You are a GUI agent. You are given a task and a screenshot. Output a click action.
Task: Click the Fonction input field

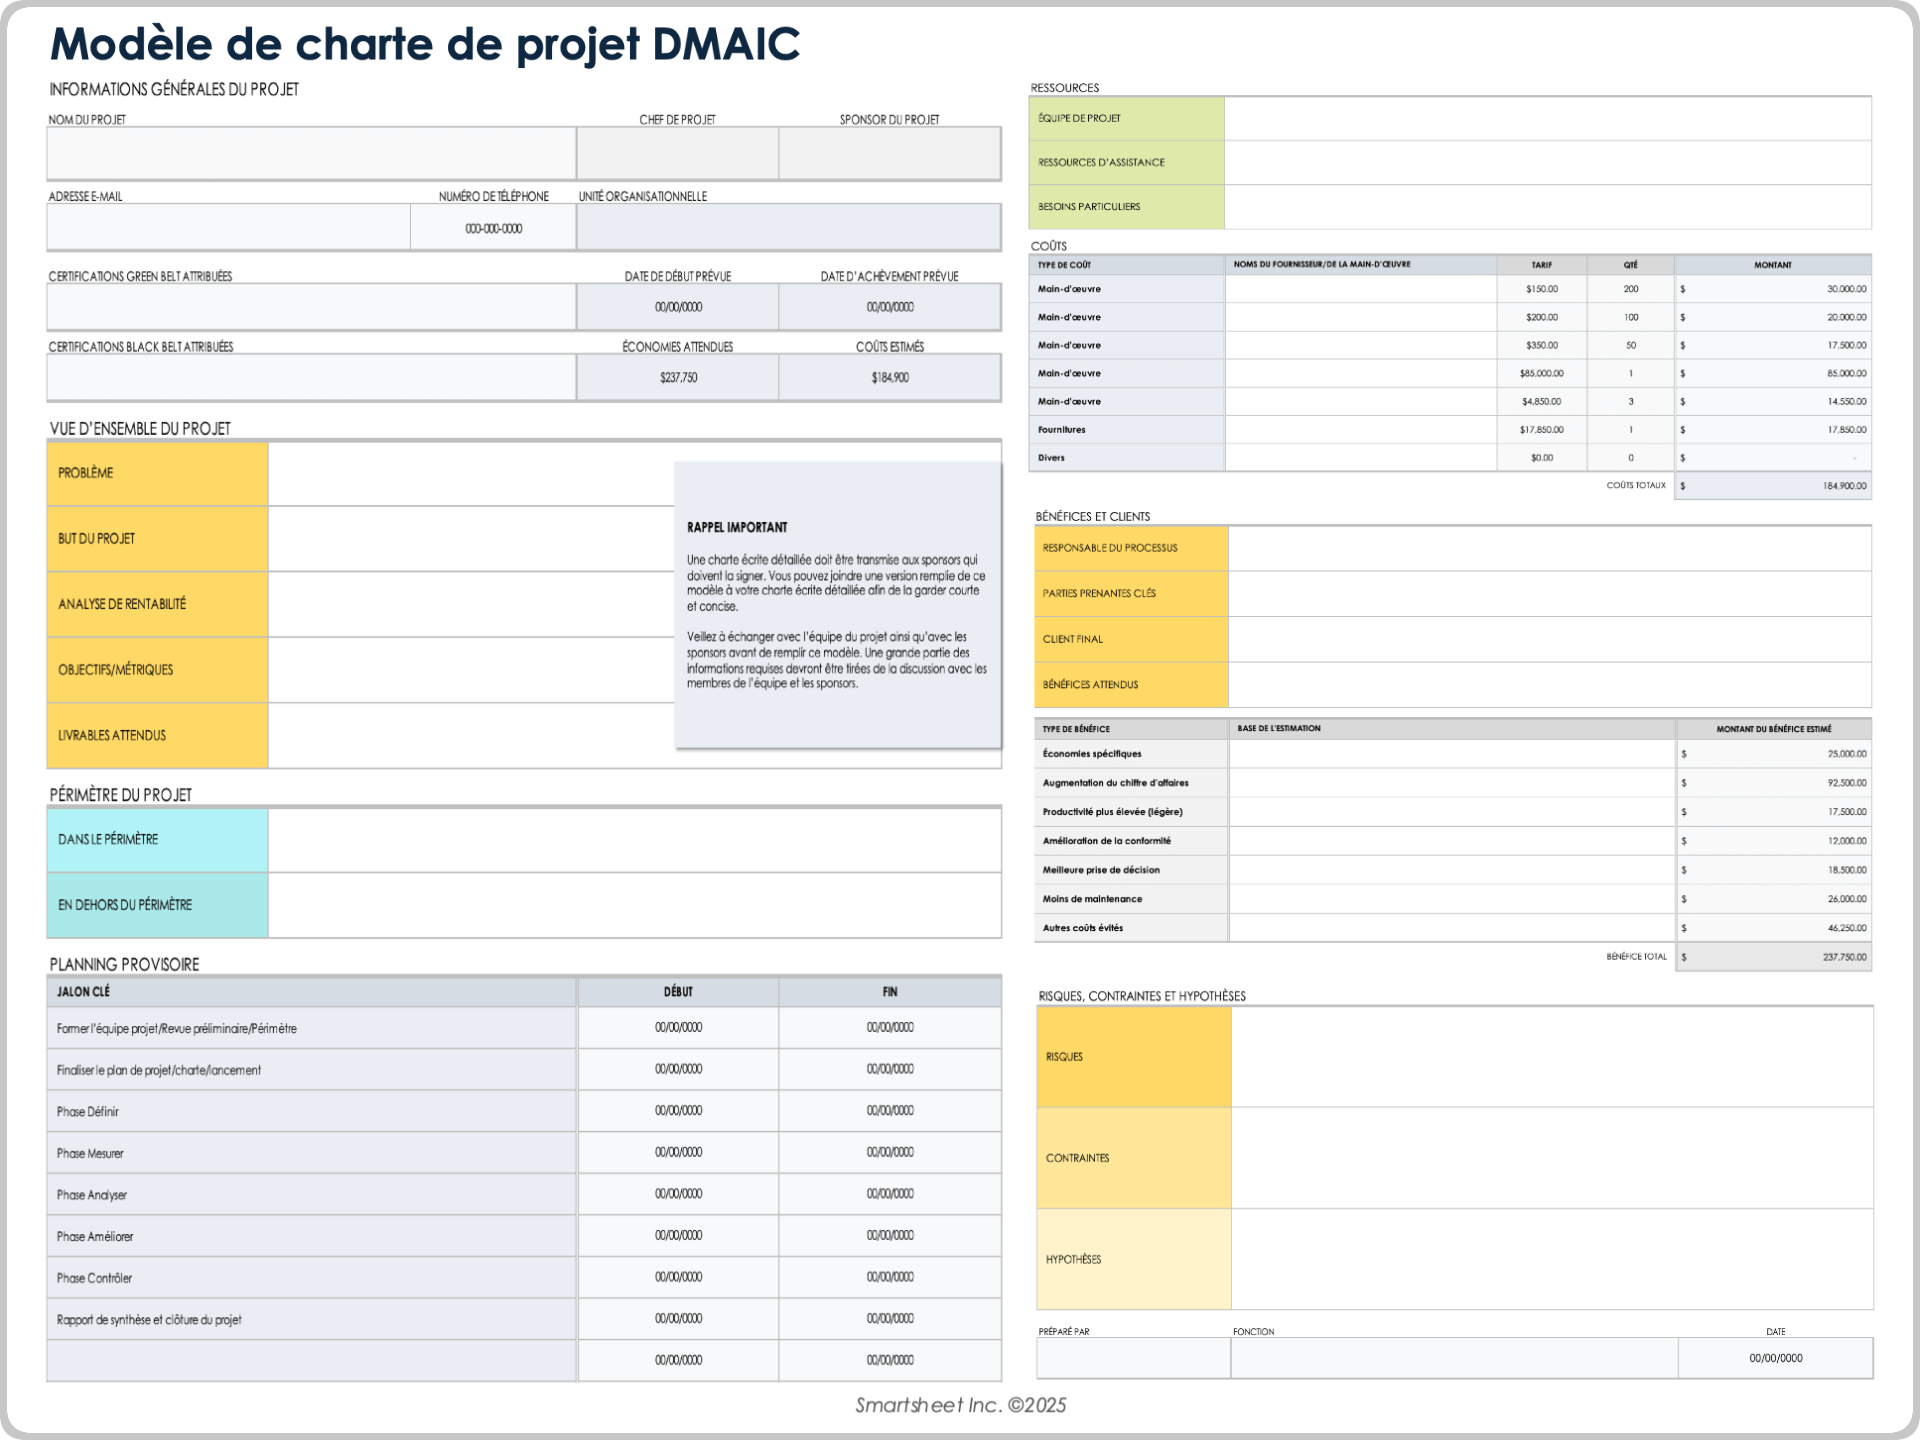point(1454,1359)
